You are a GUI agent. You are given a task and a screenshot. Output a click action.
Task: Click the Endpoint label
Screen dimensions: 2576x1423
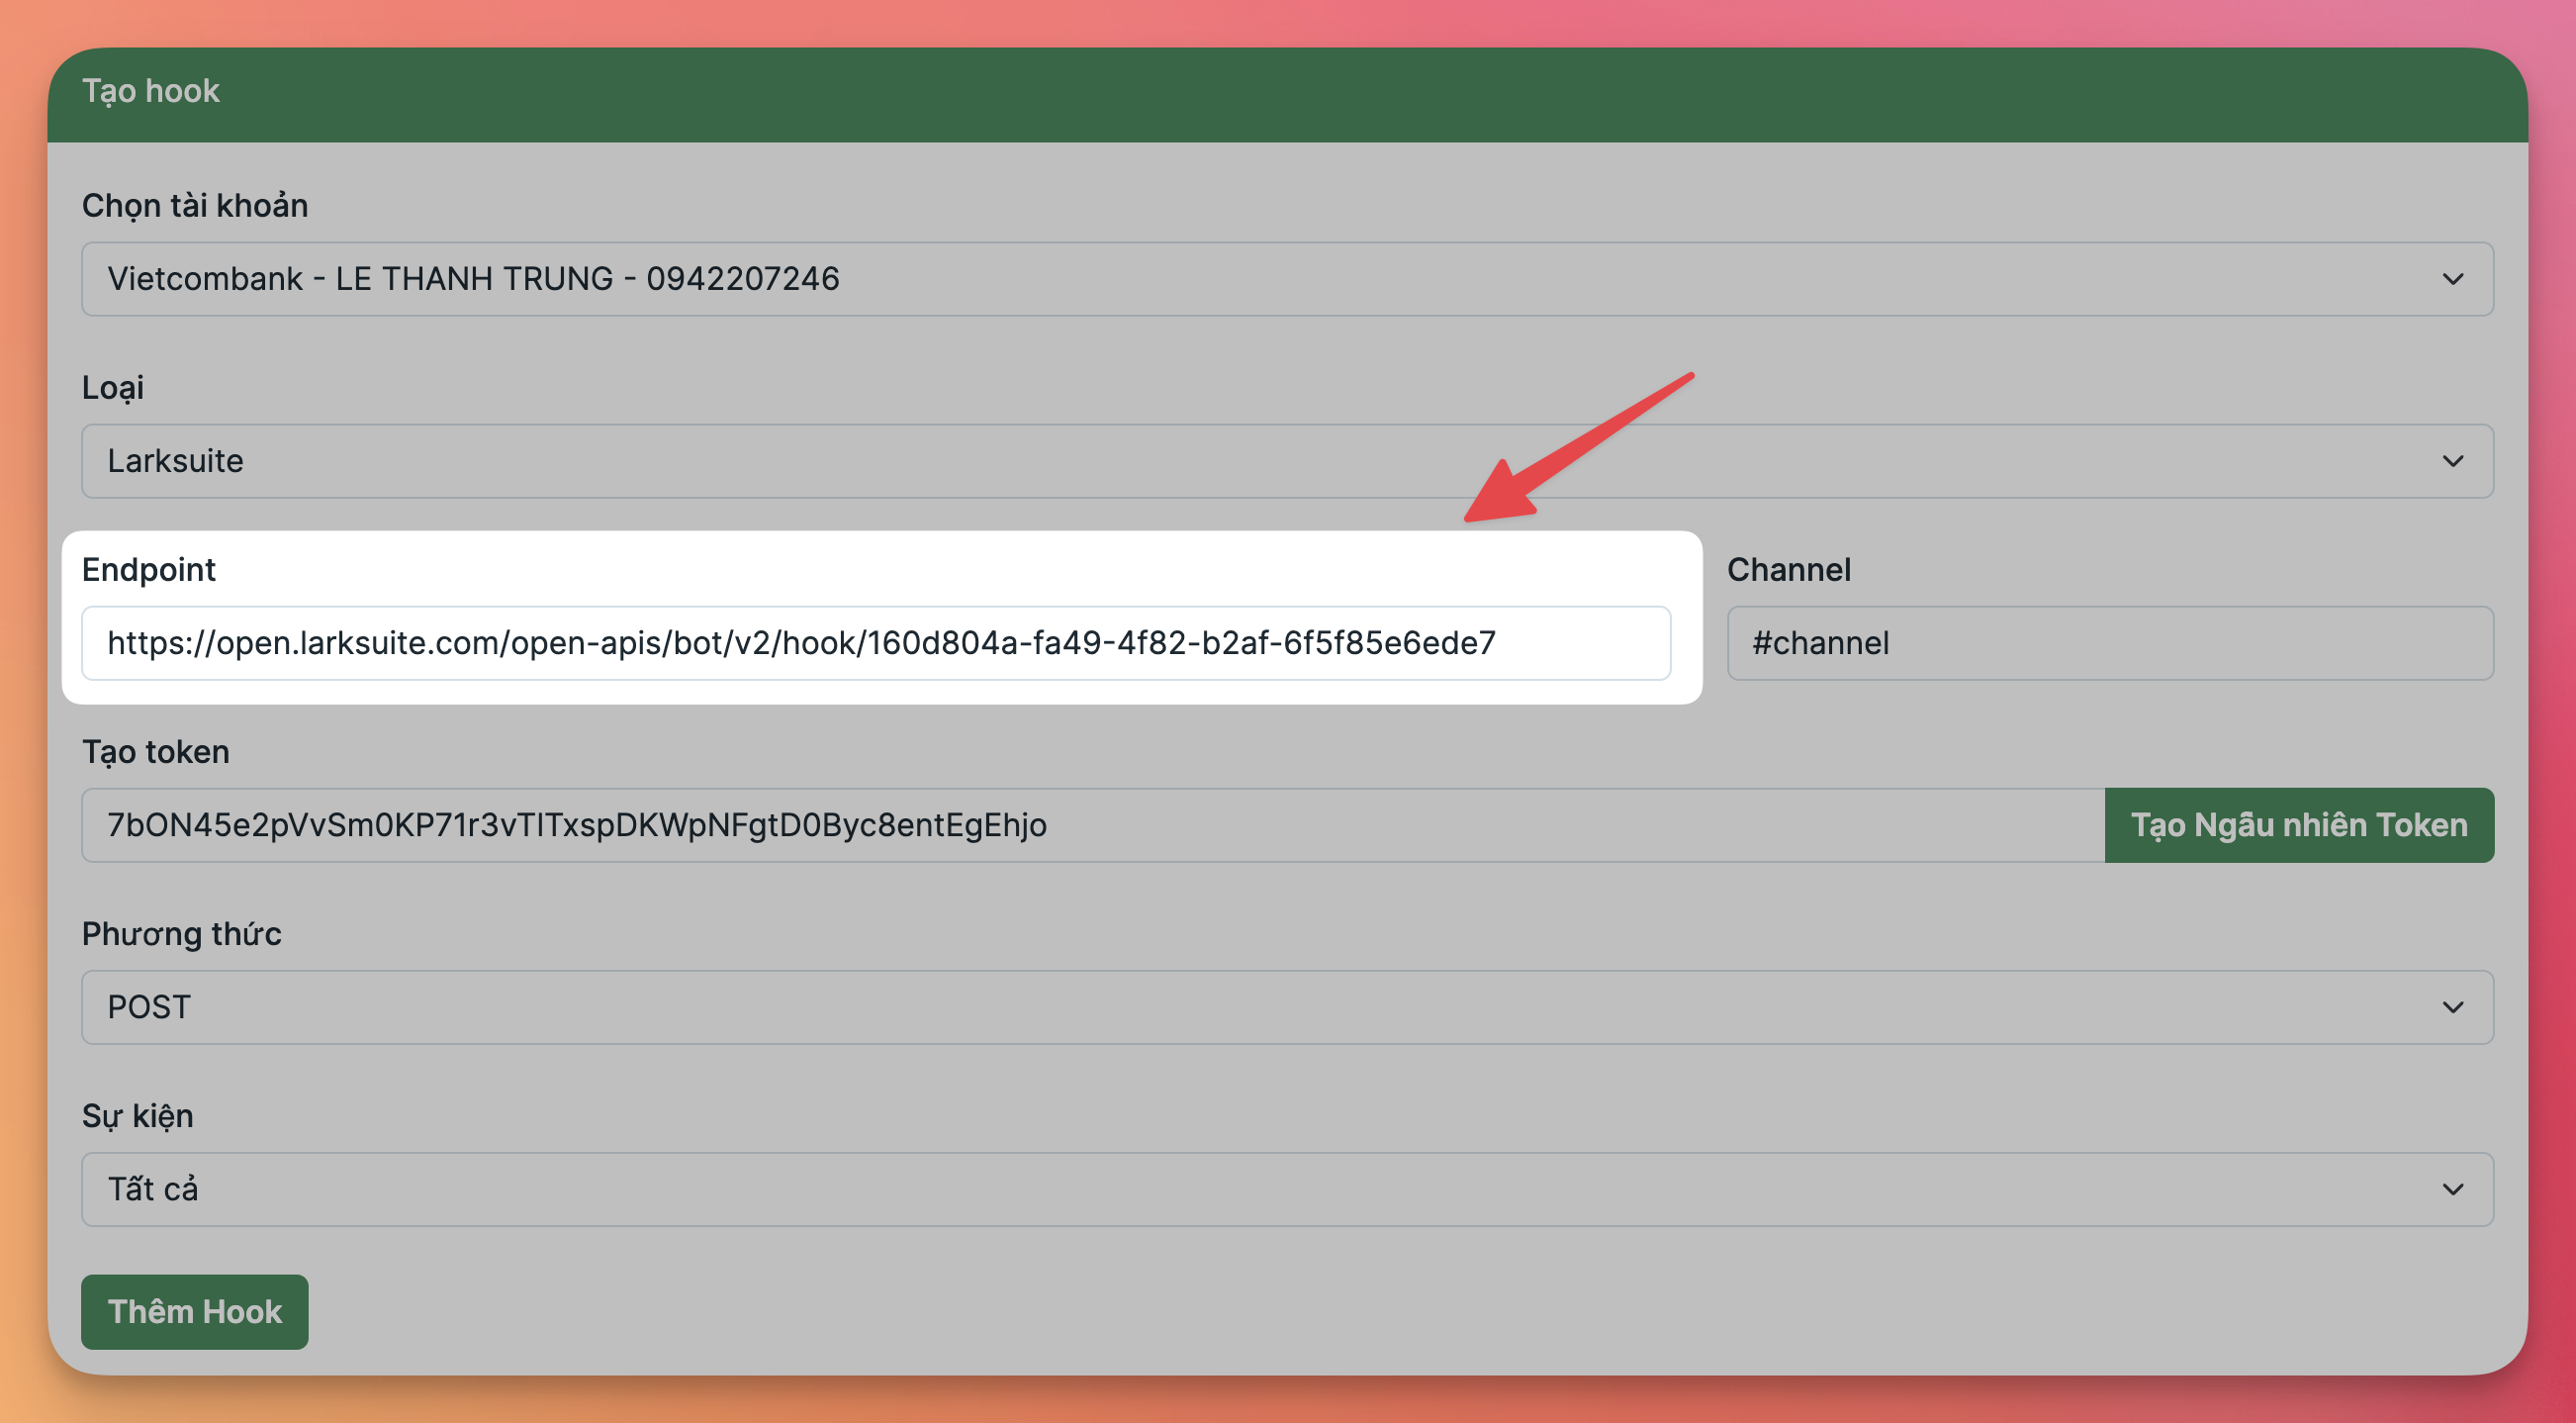click(x=149, y=570)
